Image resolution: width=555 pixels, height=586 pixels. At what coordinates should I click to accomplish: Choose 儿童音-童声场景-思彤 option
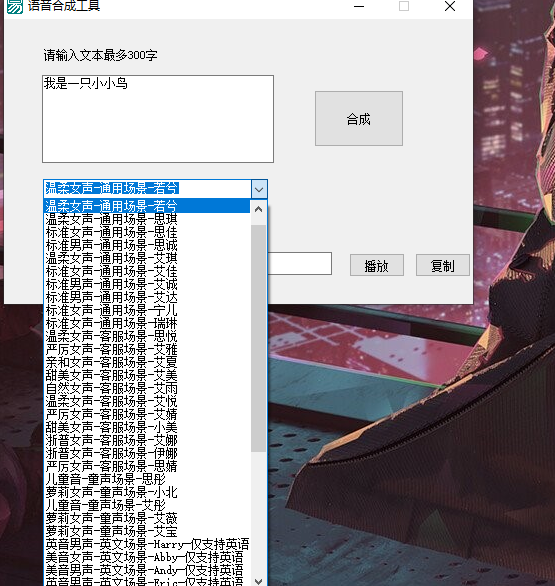click(147, 479)
